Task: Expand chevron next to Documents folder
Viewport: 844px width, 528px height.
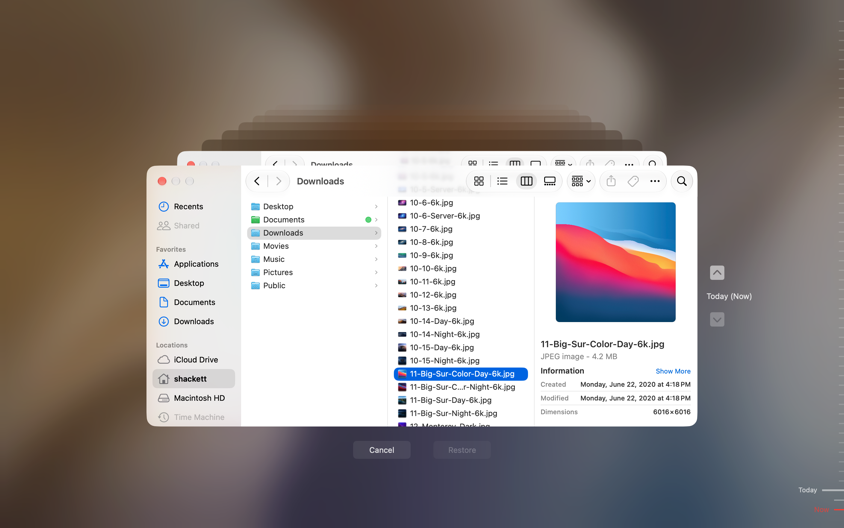Action: pyautogui.click(x=376, y=220)
